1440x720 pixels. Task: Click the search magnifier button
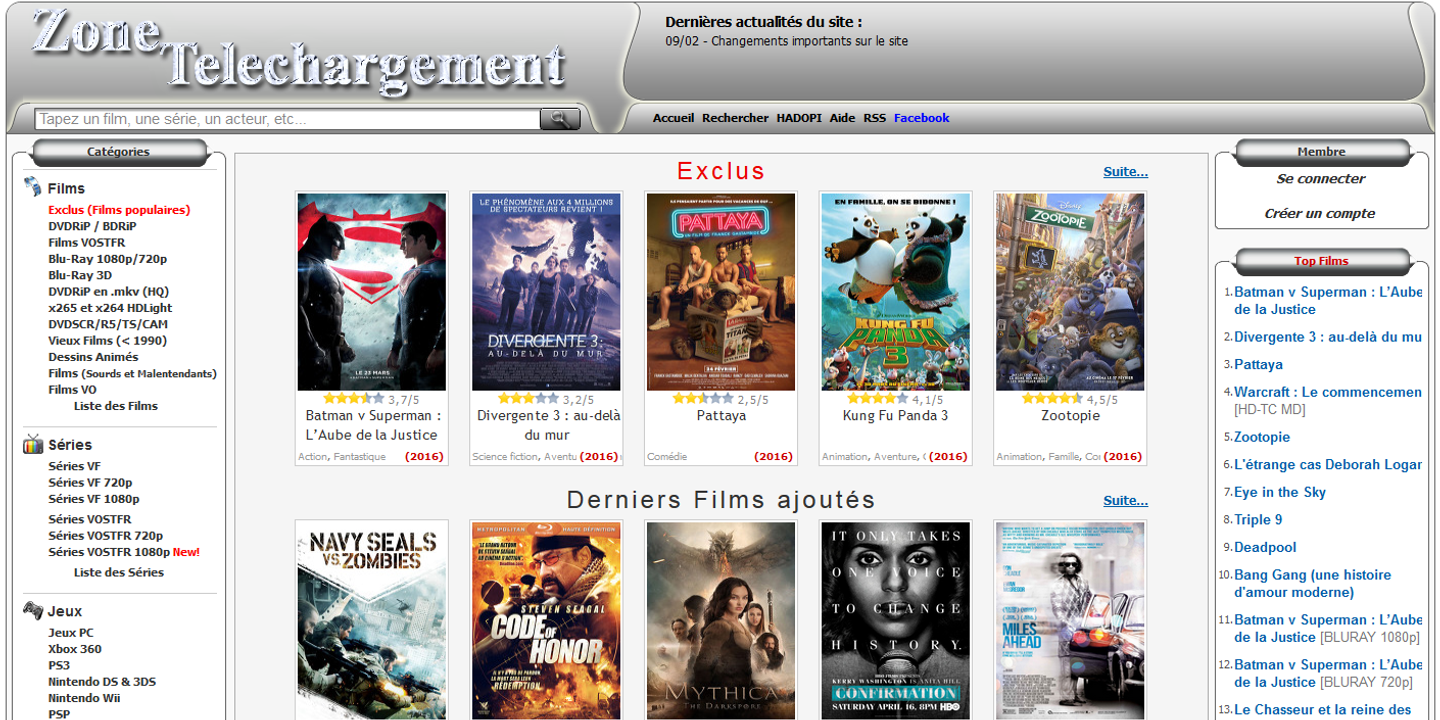click(x=560, y=119)
